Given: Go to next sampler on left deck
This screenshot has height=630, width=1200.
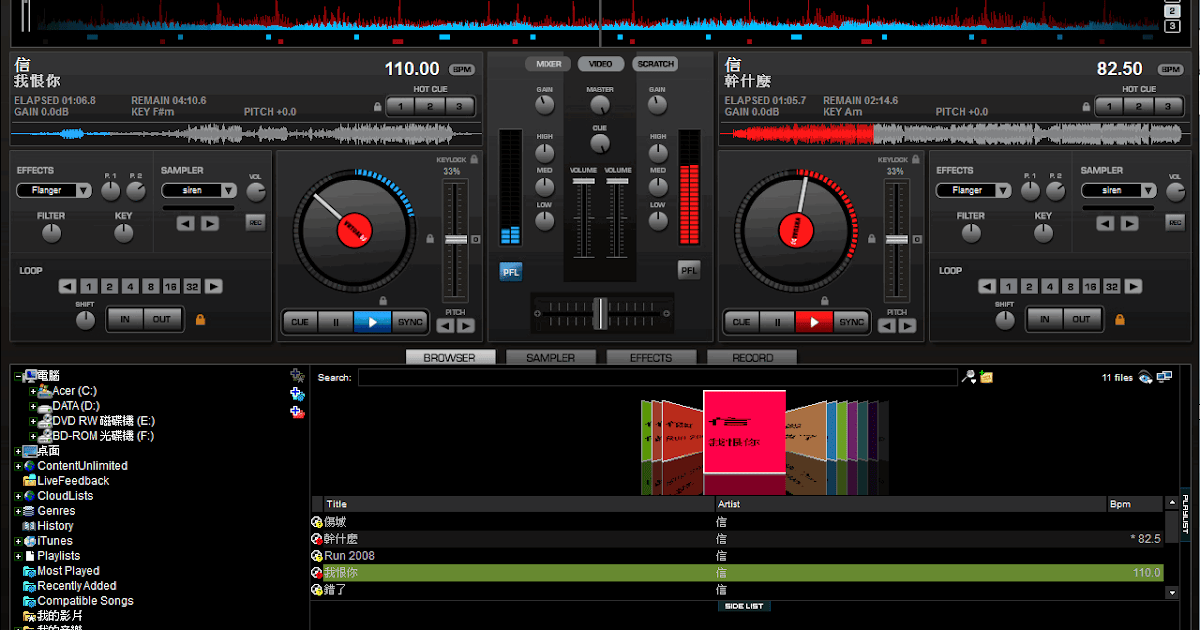Looking at the screenshot, I should click(x=209, y=224).
